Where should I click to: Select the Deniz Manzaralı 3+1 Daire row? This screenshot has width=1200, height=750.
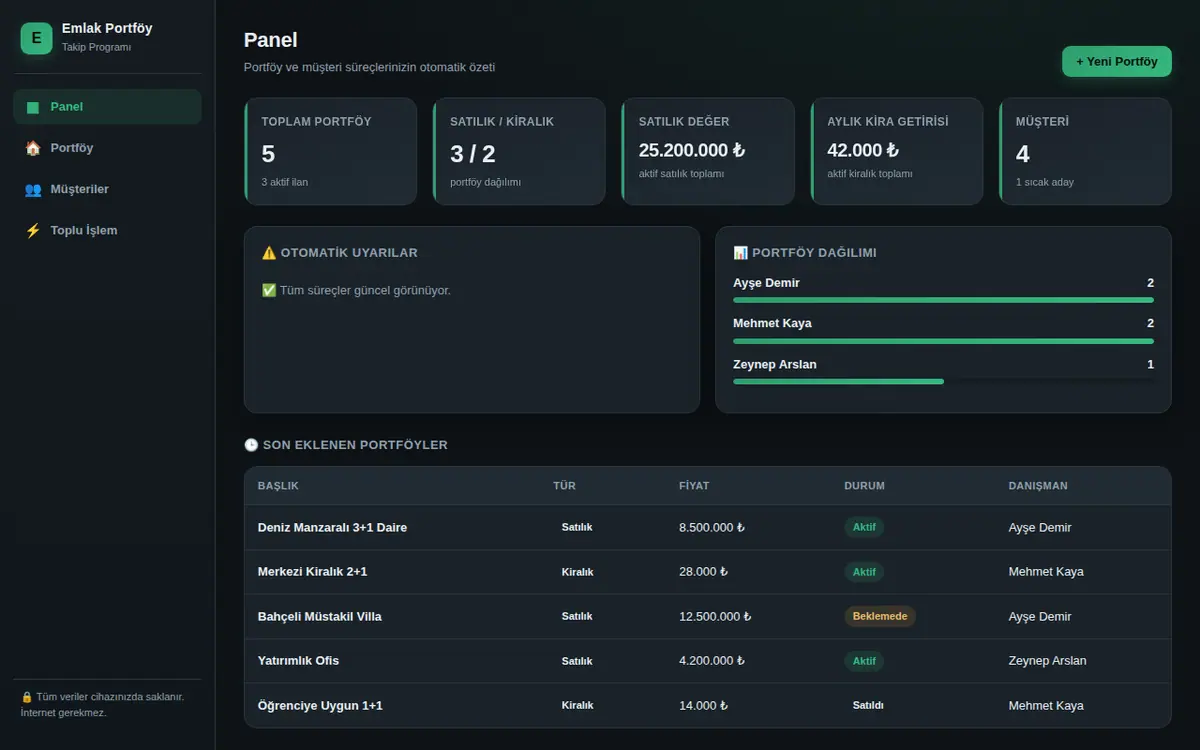pyautogui.click(x=707, y=527)
